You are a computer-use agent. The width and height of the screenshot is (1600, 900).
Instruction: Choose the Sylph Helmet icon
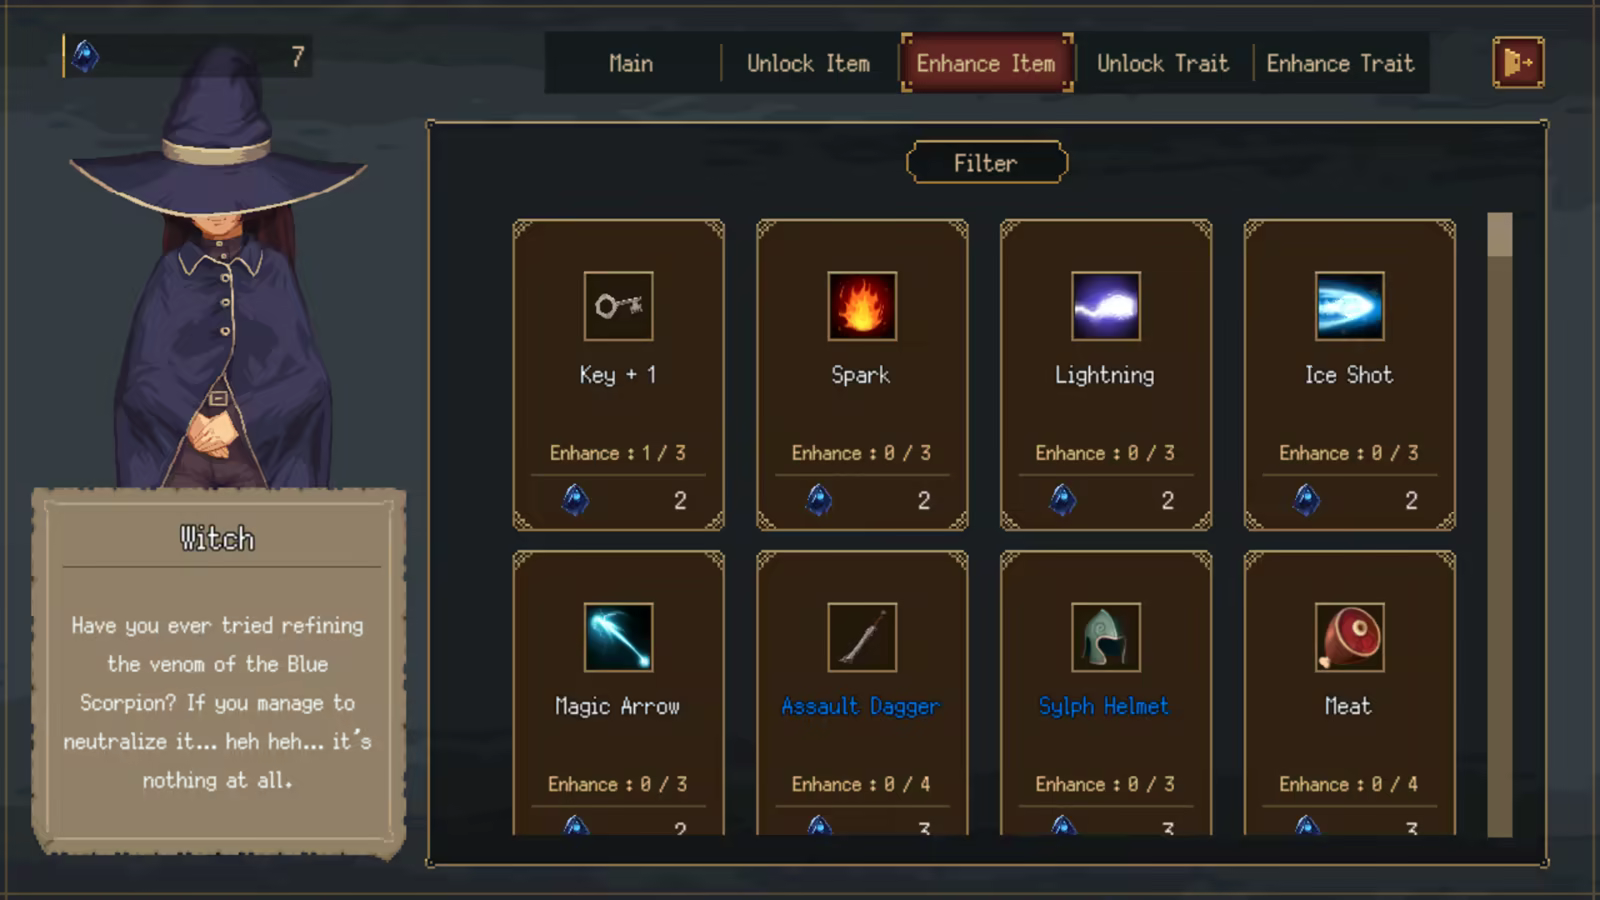1105,637
